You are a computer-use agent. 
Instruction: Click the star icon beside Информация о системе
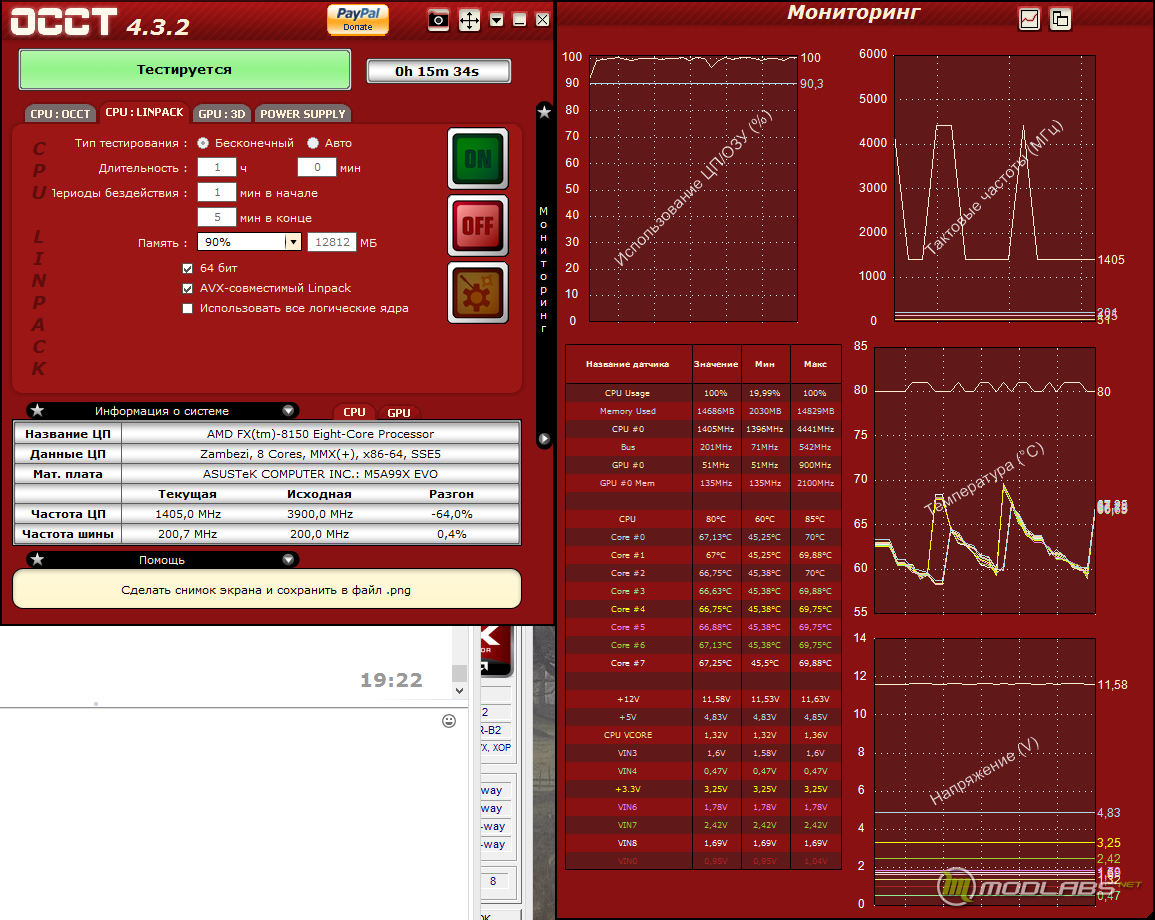(x=38, y=410)
